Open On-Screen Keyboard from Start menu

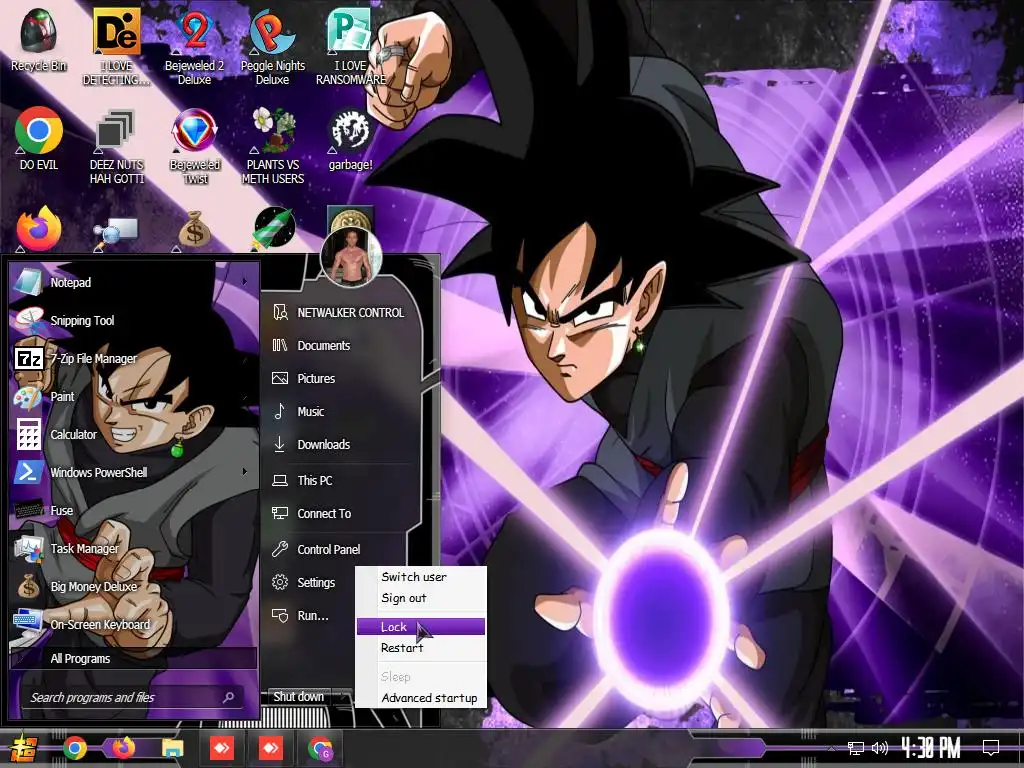[x=134, y=624]
